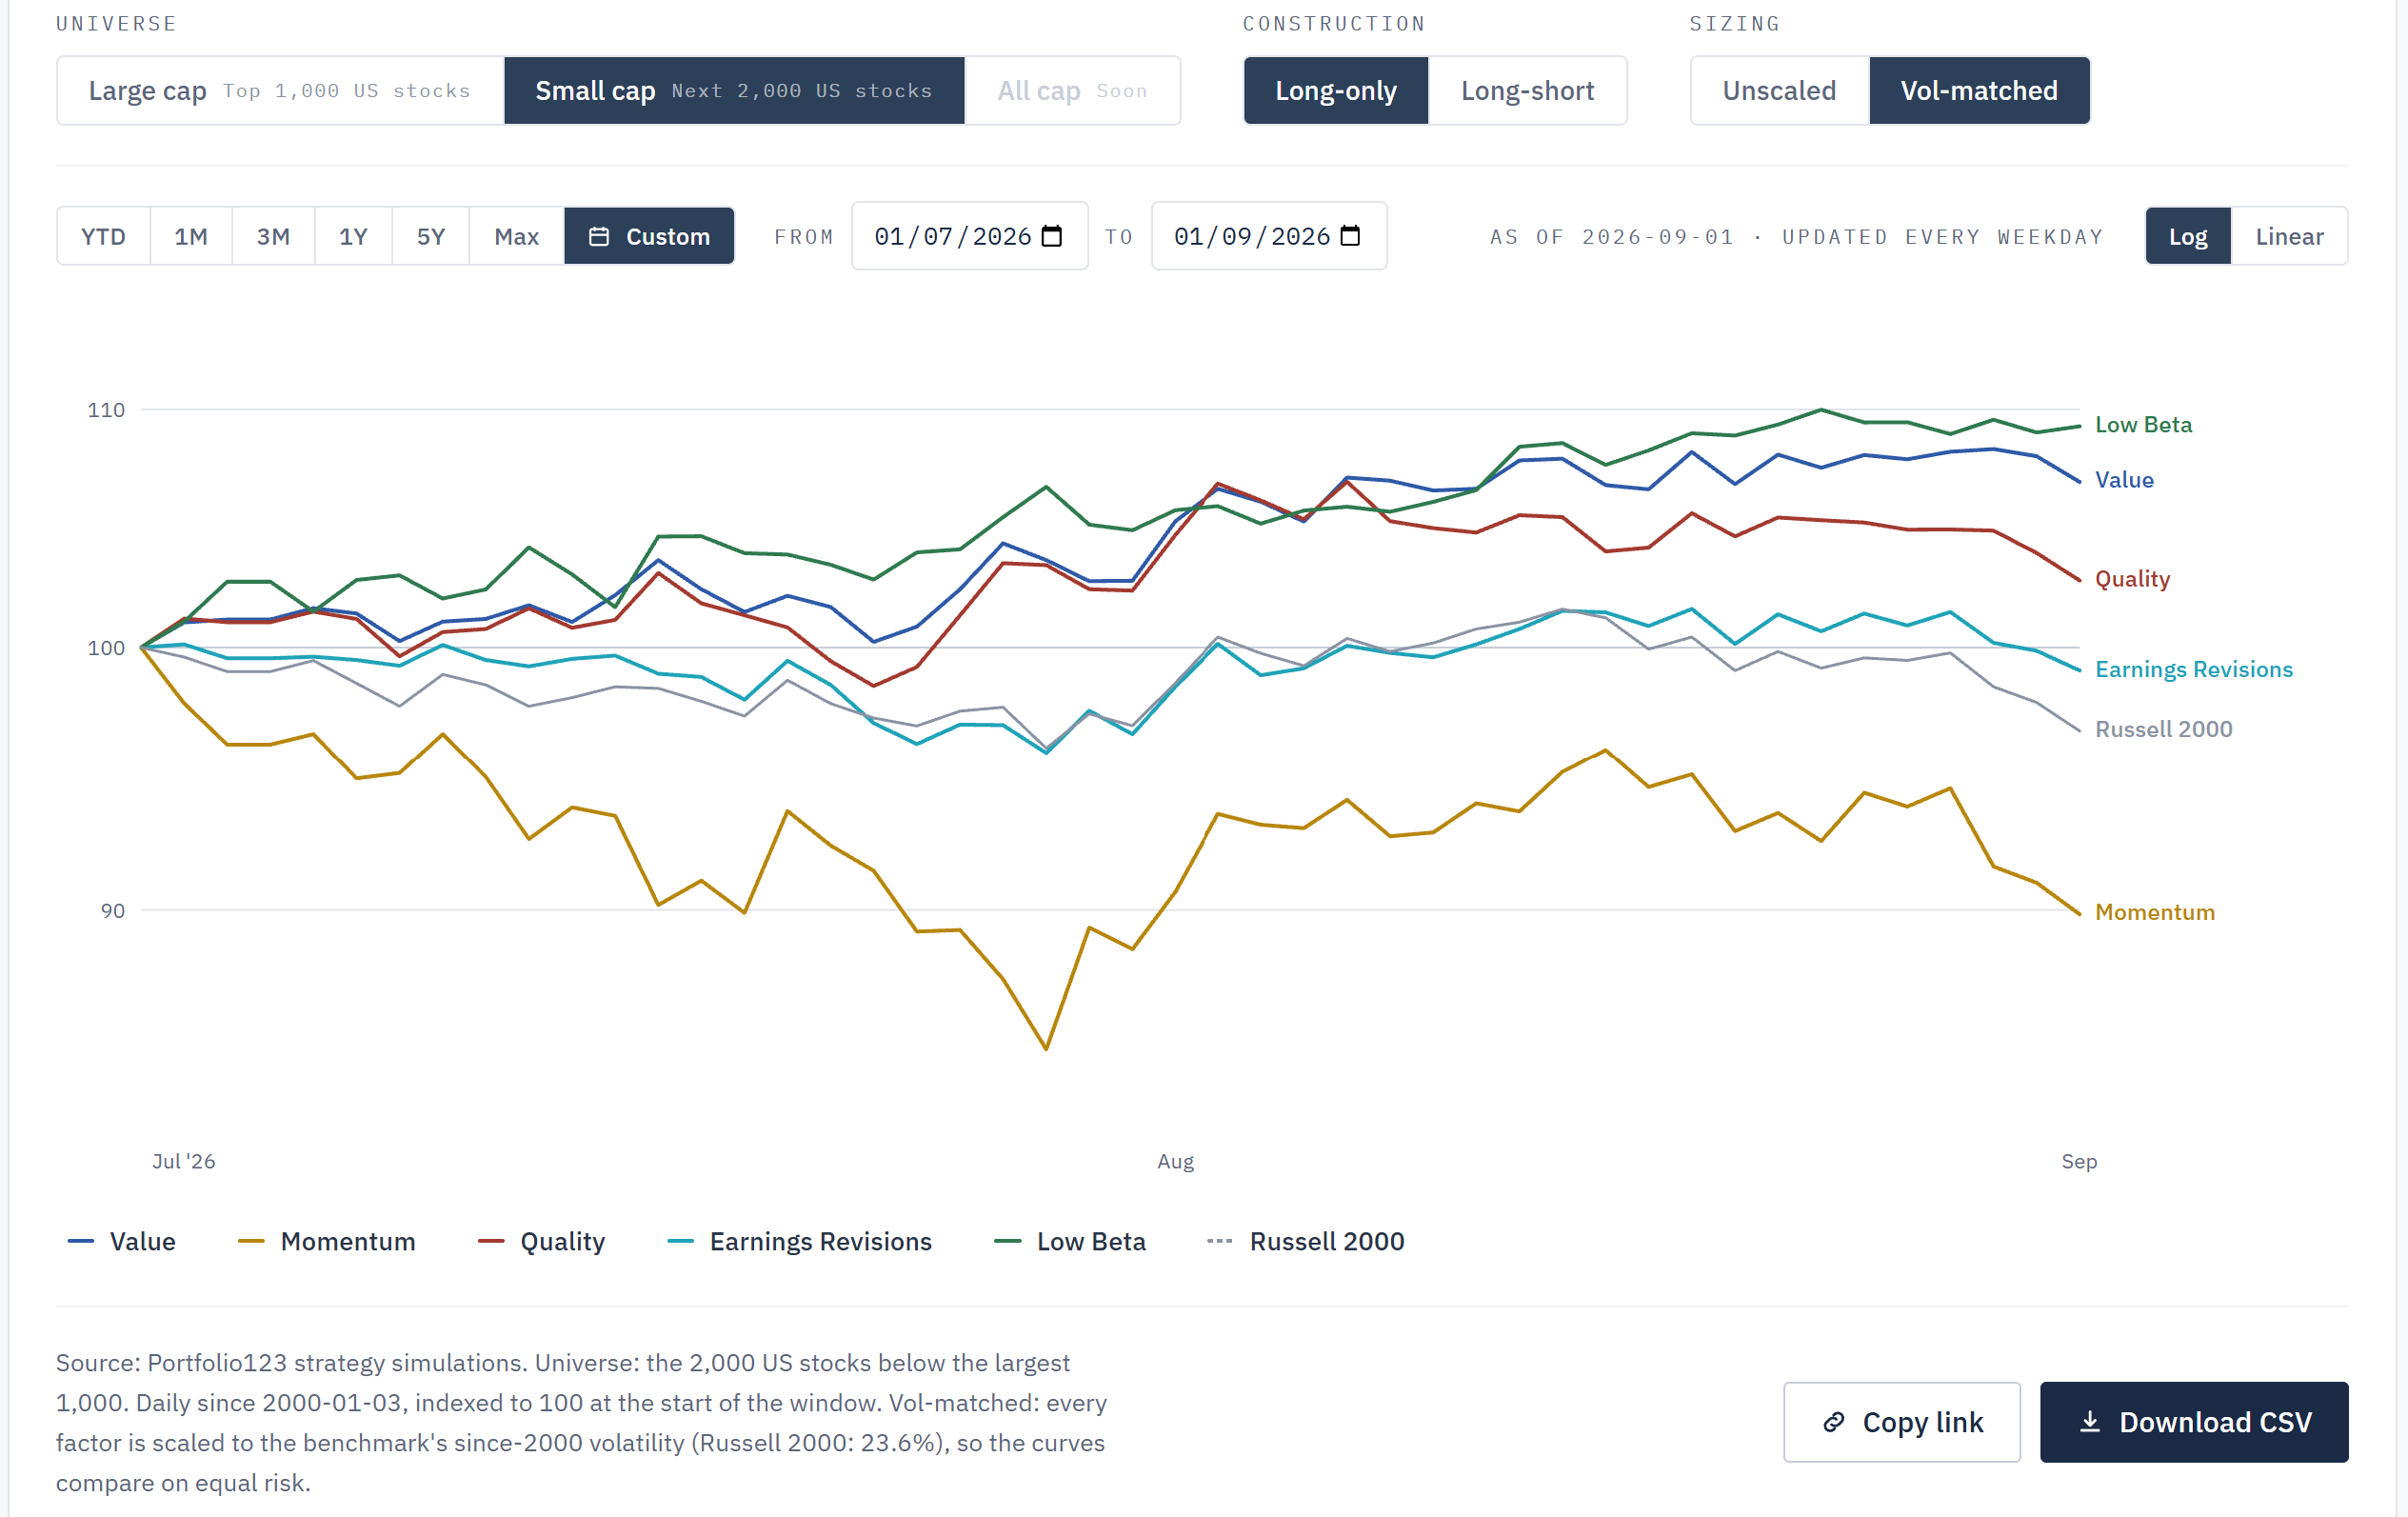Open the TO date calendar picker icon
Screen dimensions: 2408x1517
click(x=1350, y=236)
